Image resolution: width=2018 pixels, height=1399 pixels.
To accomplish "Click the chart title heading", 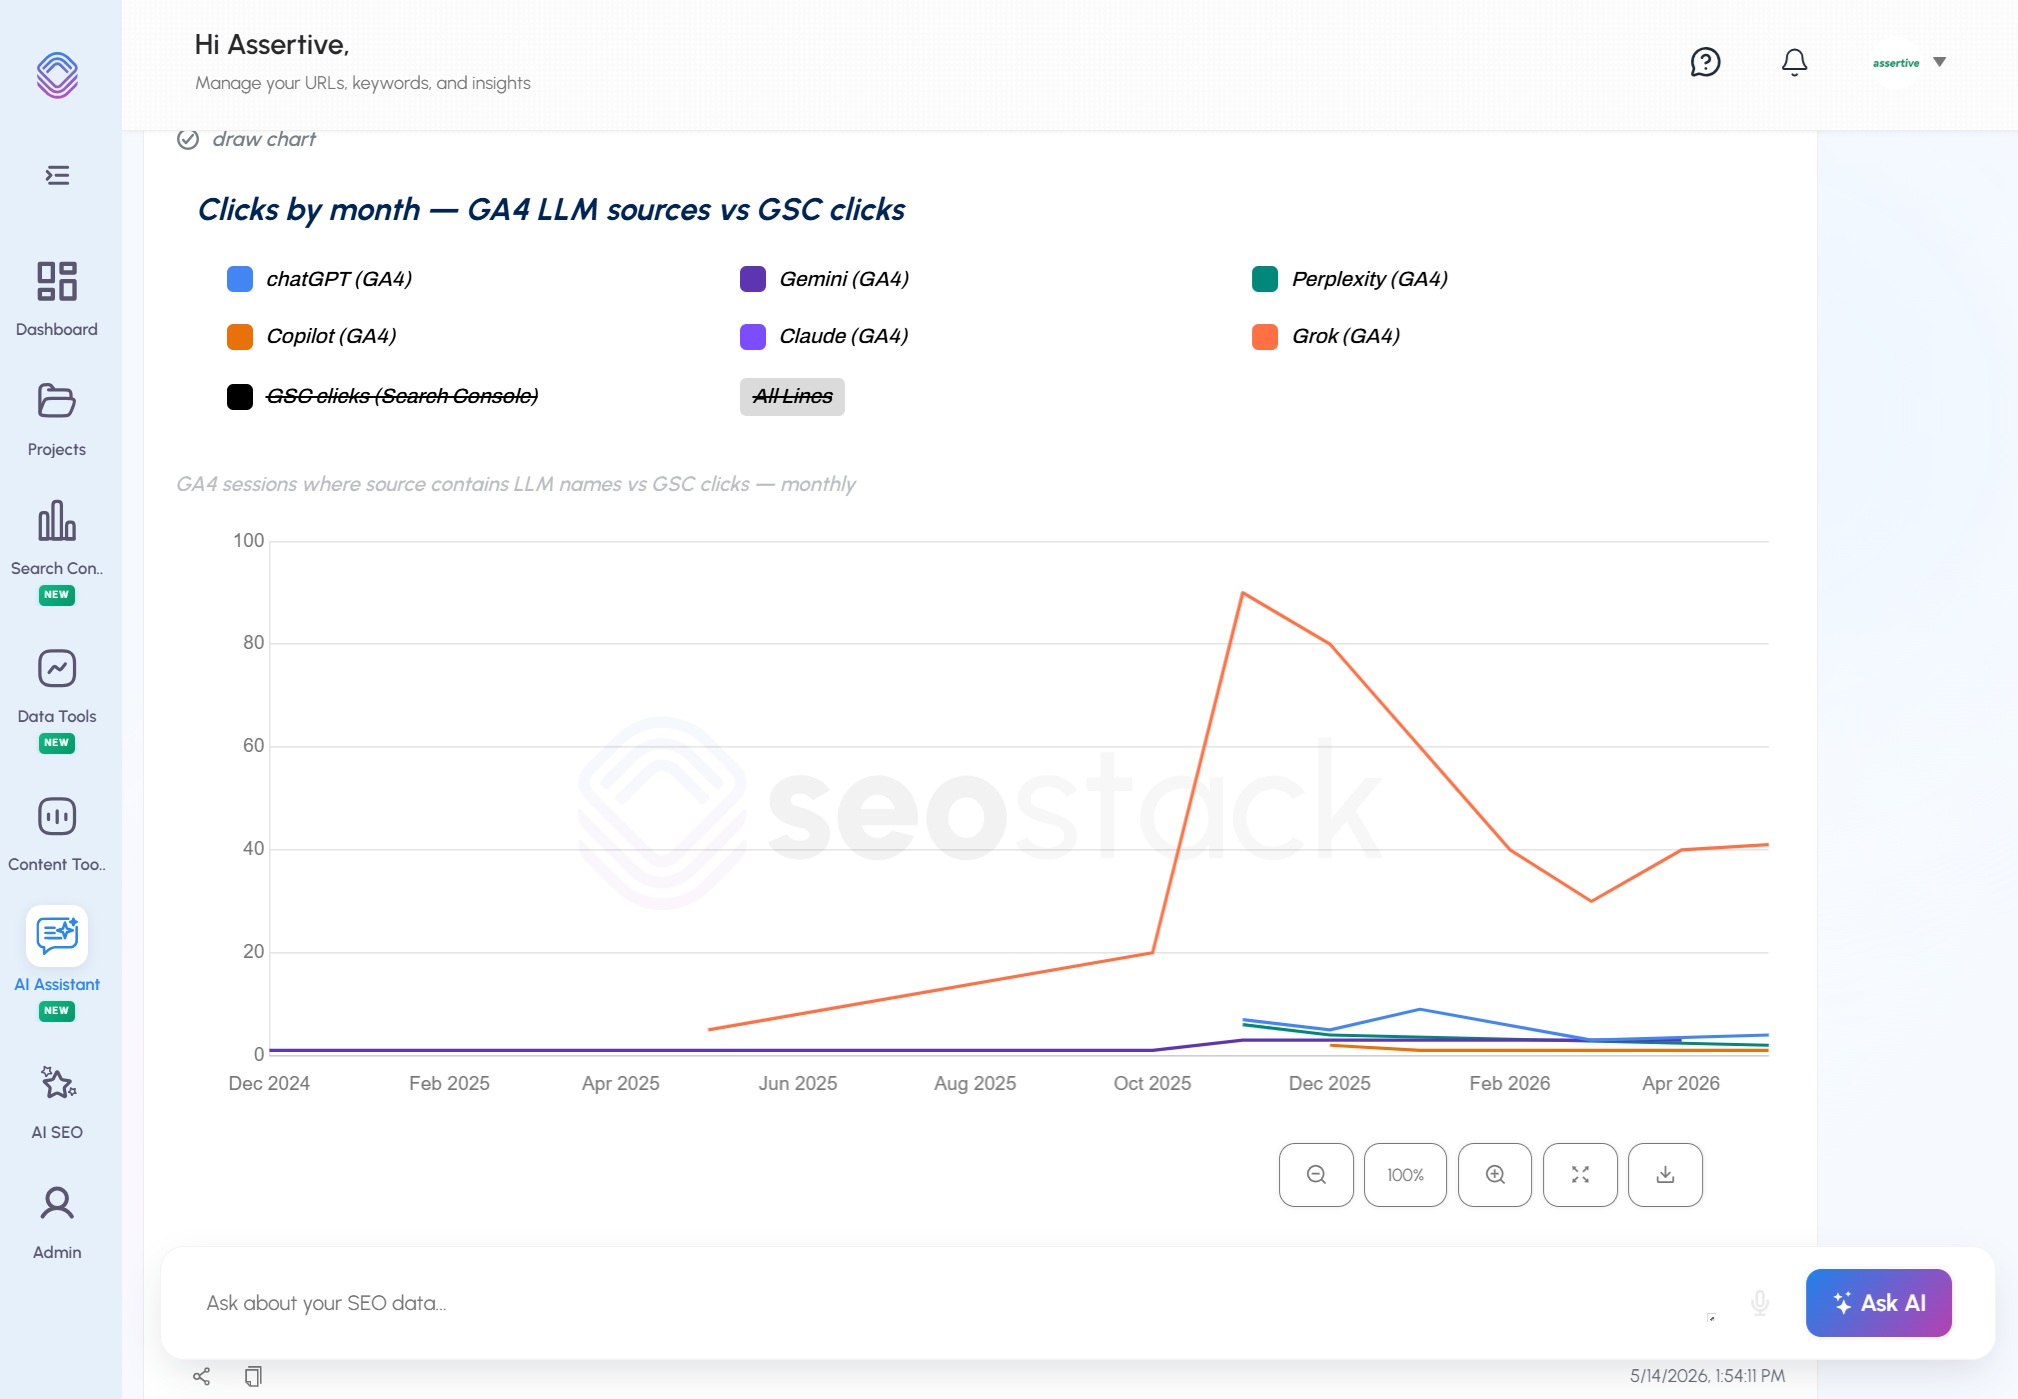I will (x=551, y=209).
